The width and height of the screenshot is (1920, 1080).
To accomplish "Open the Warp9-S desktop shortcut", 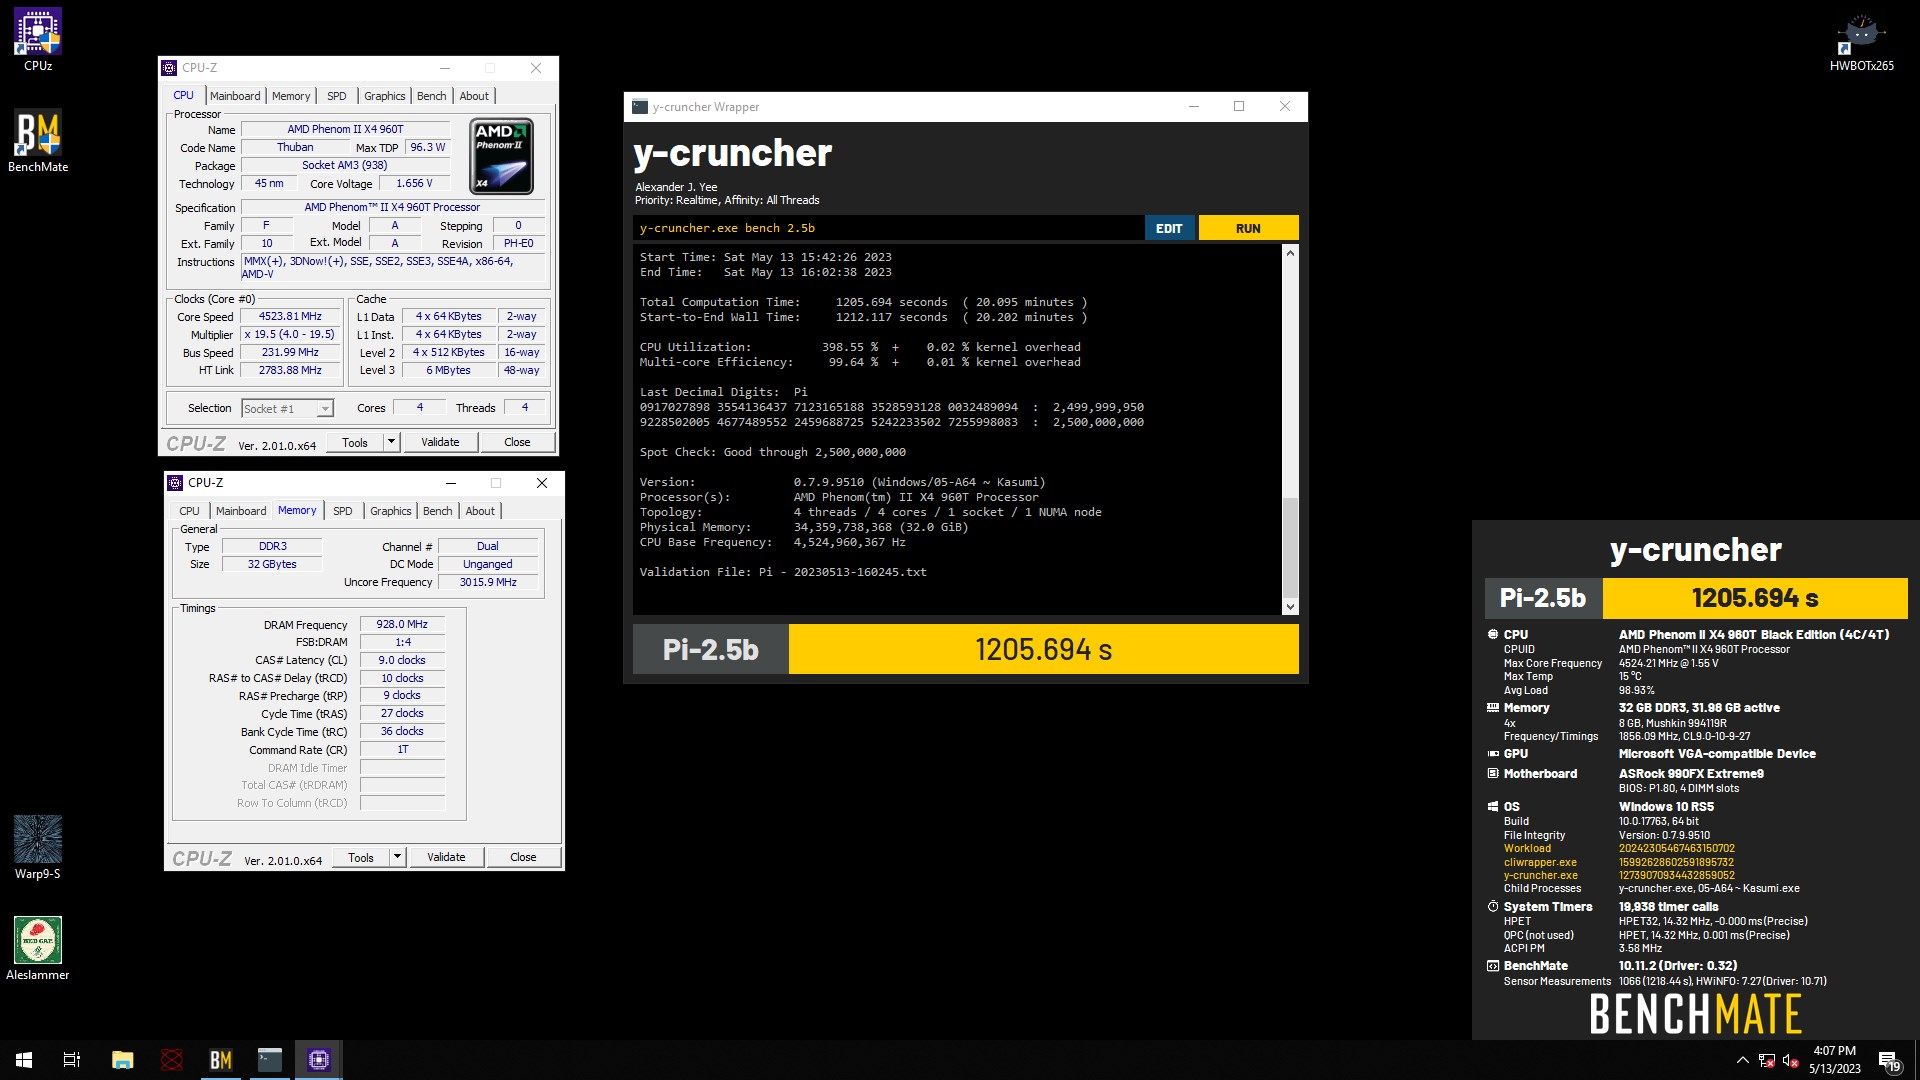I will click(x=38, y=848).
